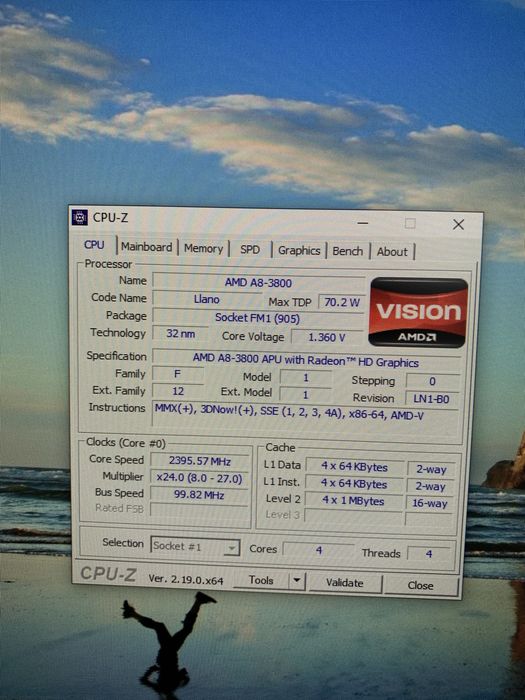
Task: Click the Close button at the bottom
Action: coord(421,585)
